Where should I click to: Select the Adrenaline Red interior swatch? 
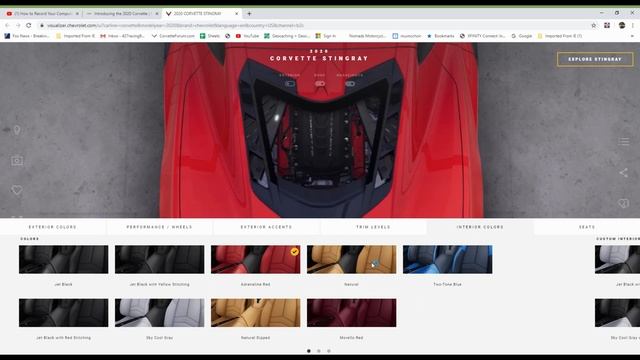click(x=256, y=260)
